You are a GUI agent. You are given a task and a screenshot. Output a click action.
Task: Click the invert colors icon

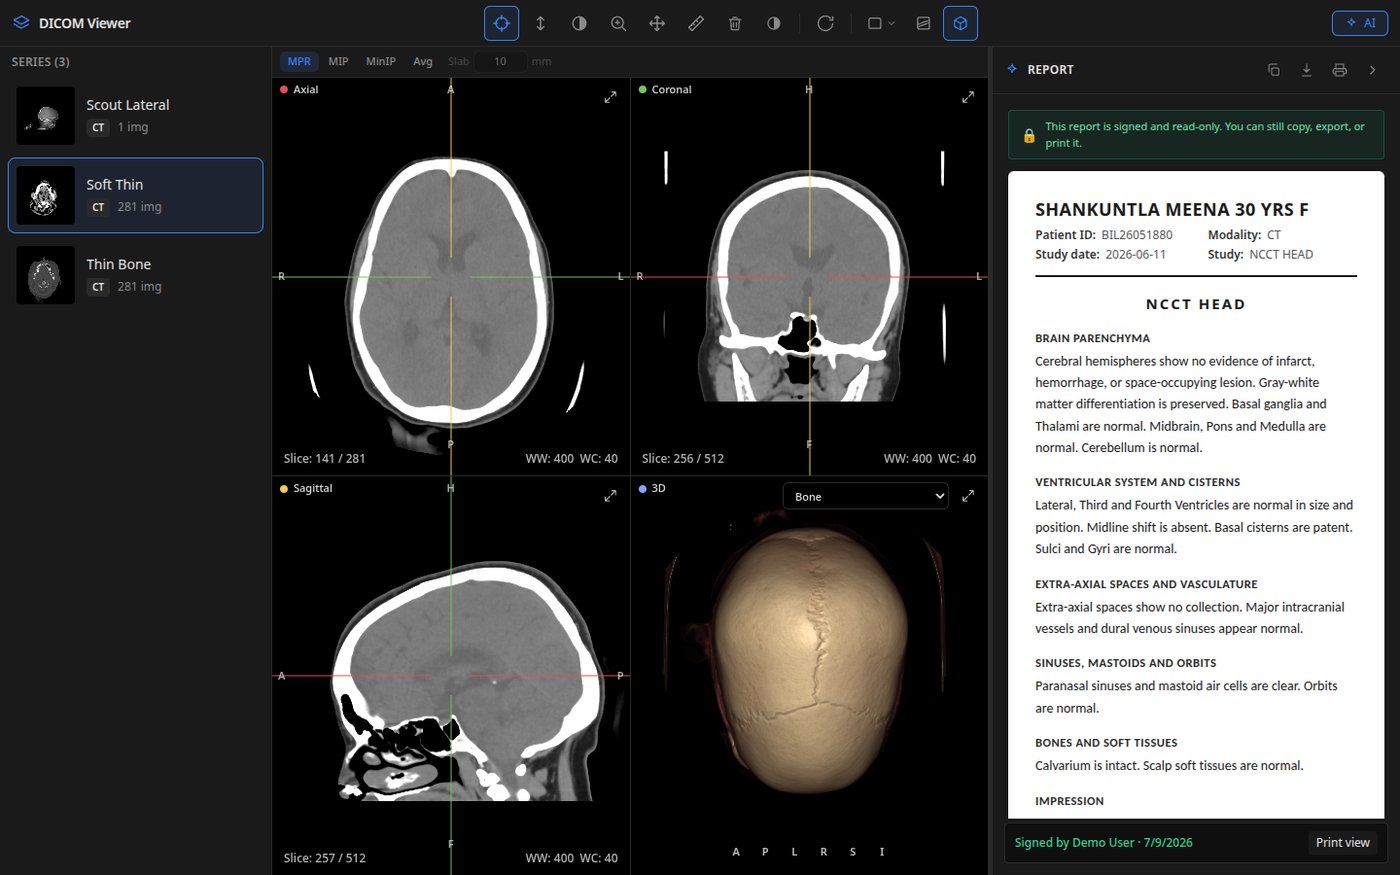[774, 23]
